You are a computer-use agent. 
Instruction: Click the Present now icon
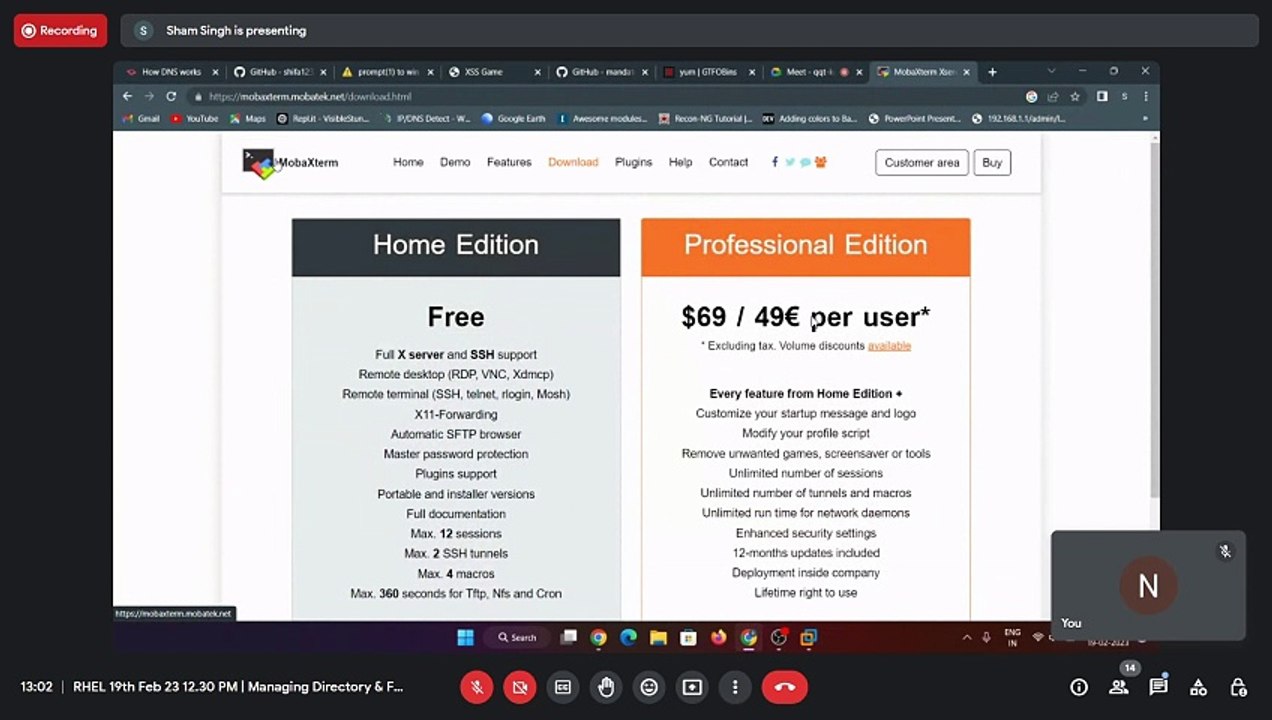pos(692,687)
